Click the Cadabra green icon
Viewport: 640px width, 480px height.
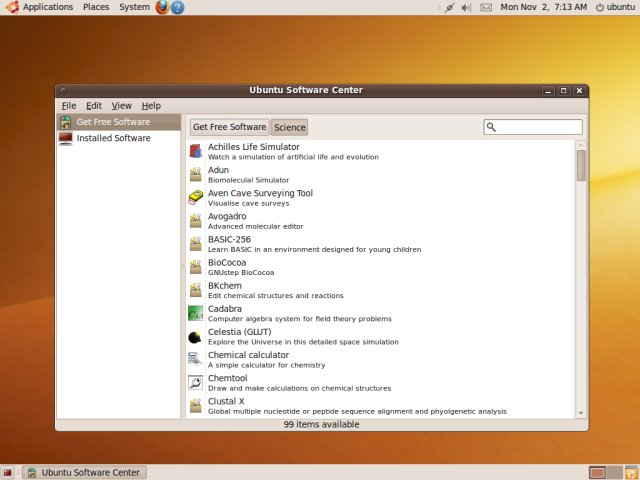[x=196, y=313]
